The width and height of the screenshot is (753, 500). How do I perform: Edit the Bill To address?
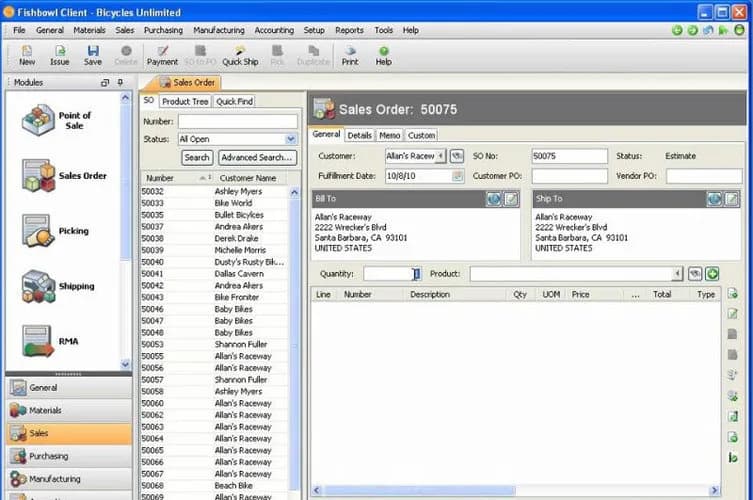(x=511, y=198)
